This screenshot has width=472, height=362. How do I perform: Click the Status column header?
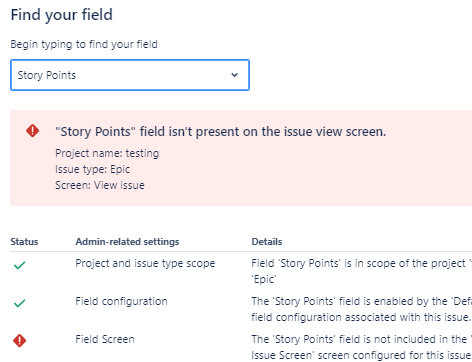(24, 242)
